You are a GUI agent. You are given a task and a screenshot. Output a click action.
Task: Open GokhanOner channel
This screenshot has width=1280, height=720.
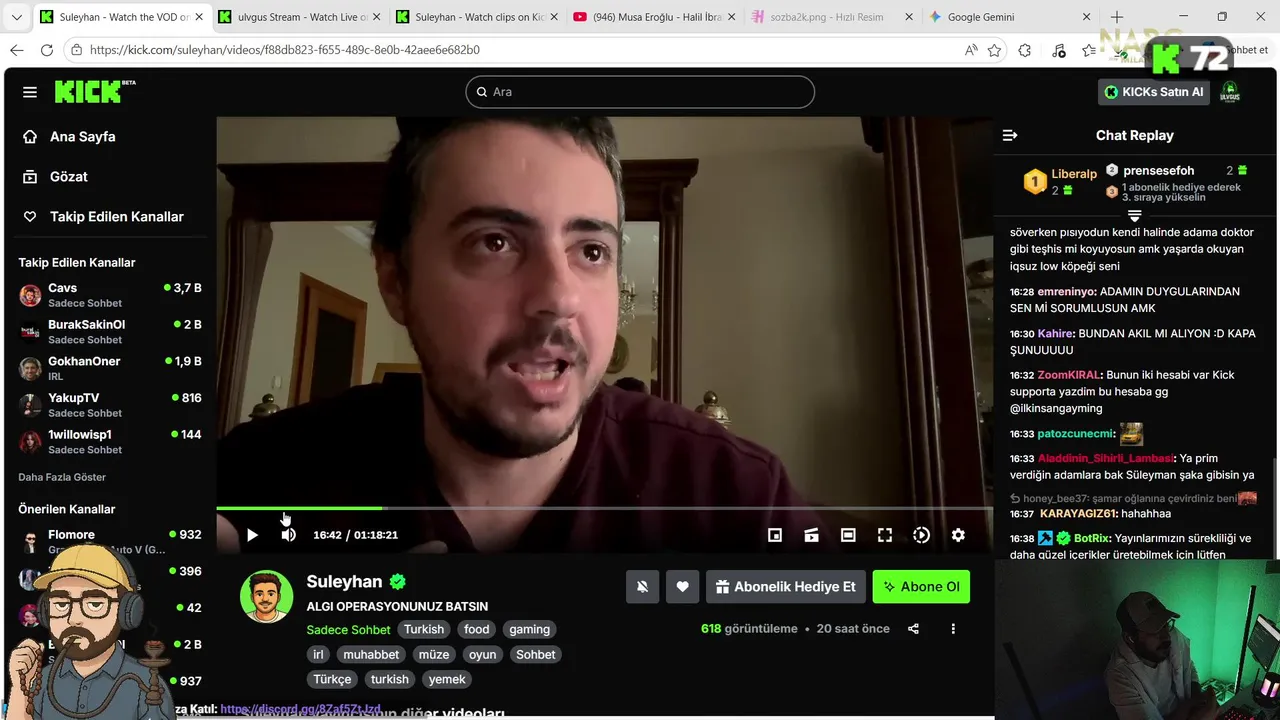(x=110, y=368)
